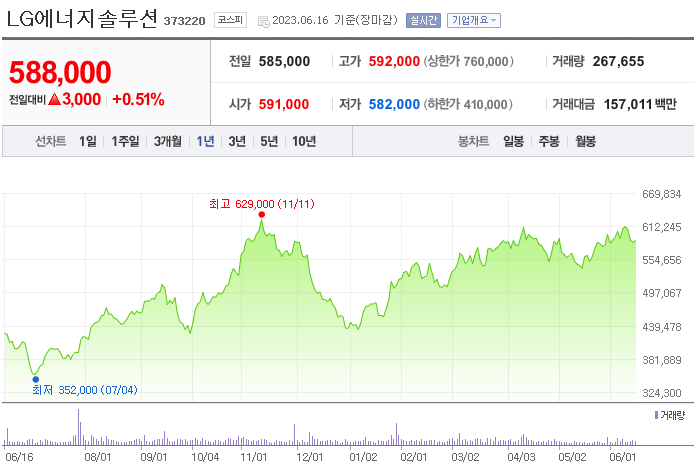Image resolution: width=694 pixels, height=474 pixels.
Task: Click the 2023.06.16 기준(장마감) date text
Action: tap(335, 20)
